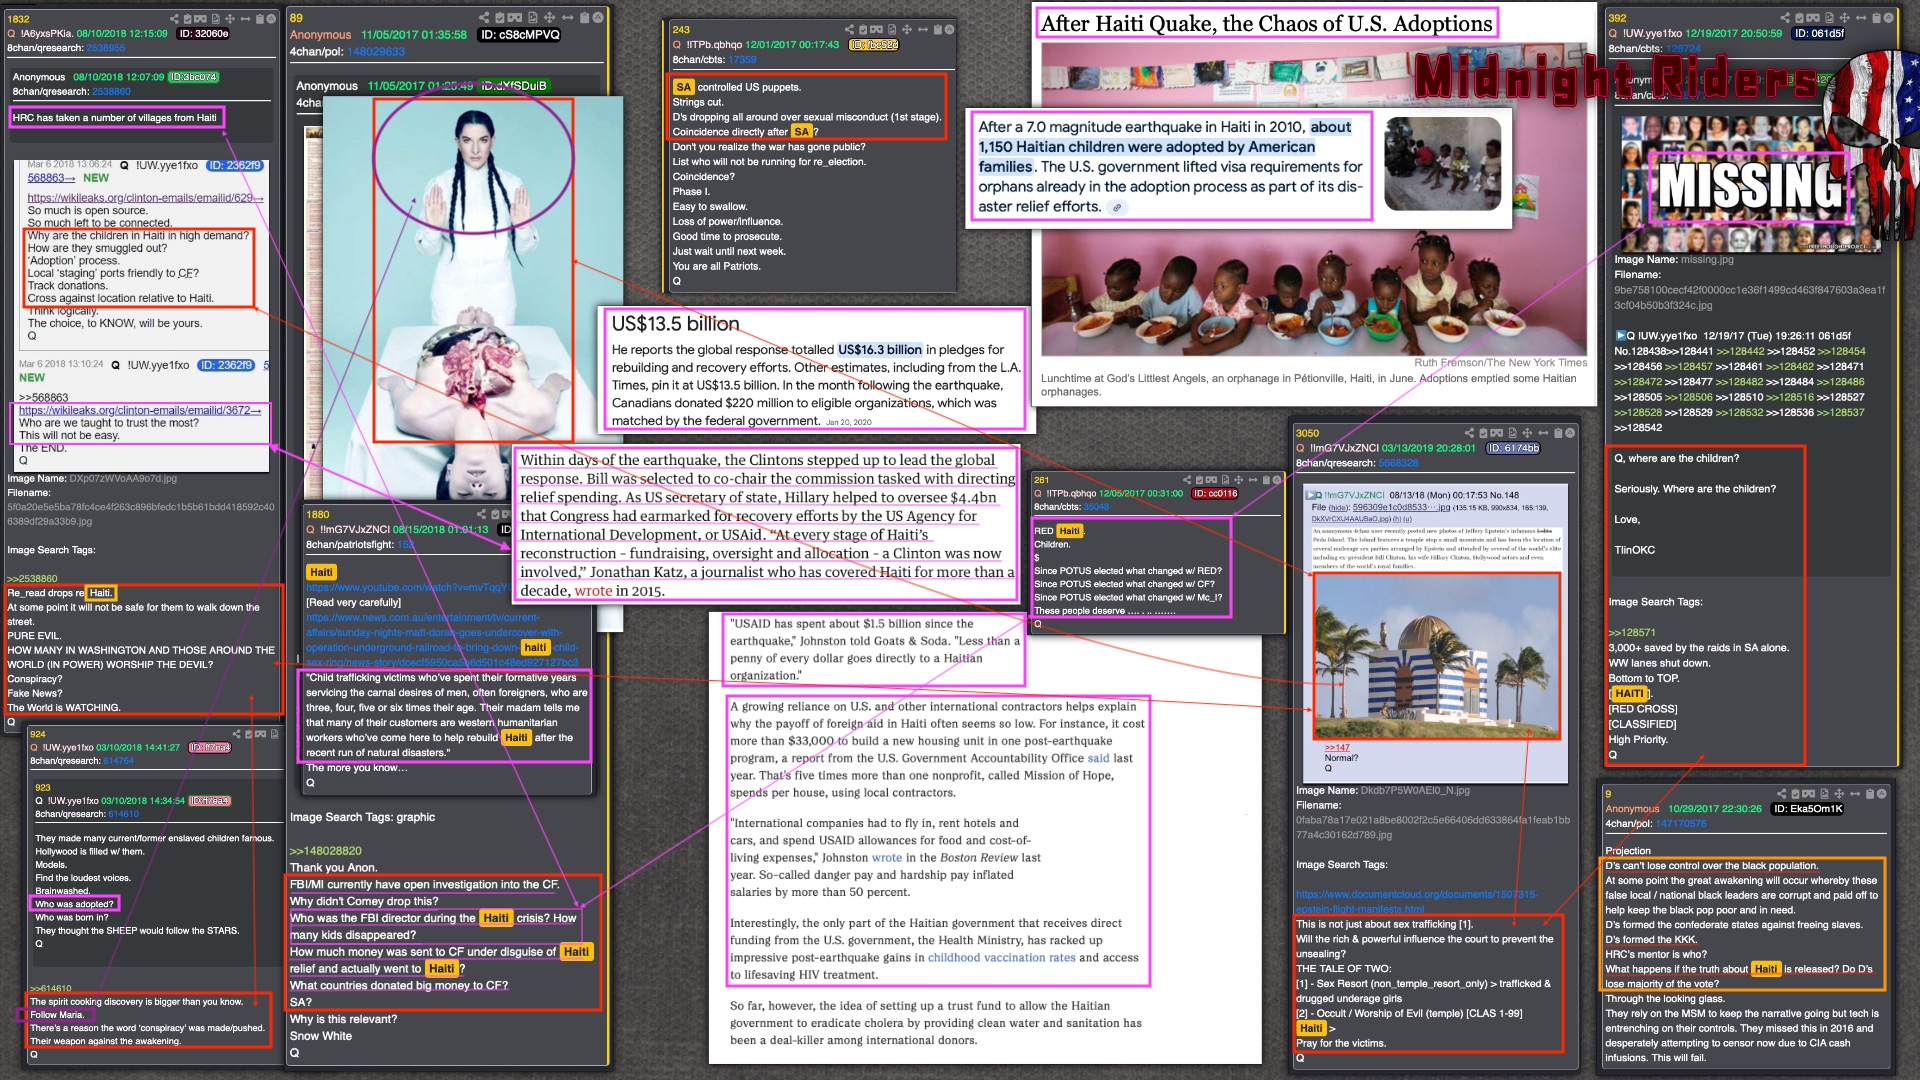Screen dimensions: 1920x1080
Task: Click 'childhood vaccination rates' article link
Action: [x=1002, y=957]
